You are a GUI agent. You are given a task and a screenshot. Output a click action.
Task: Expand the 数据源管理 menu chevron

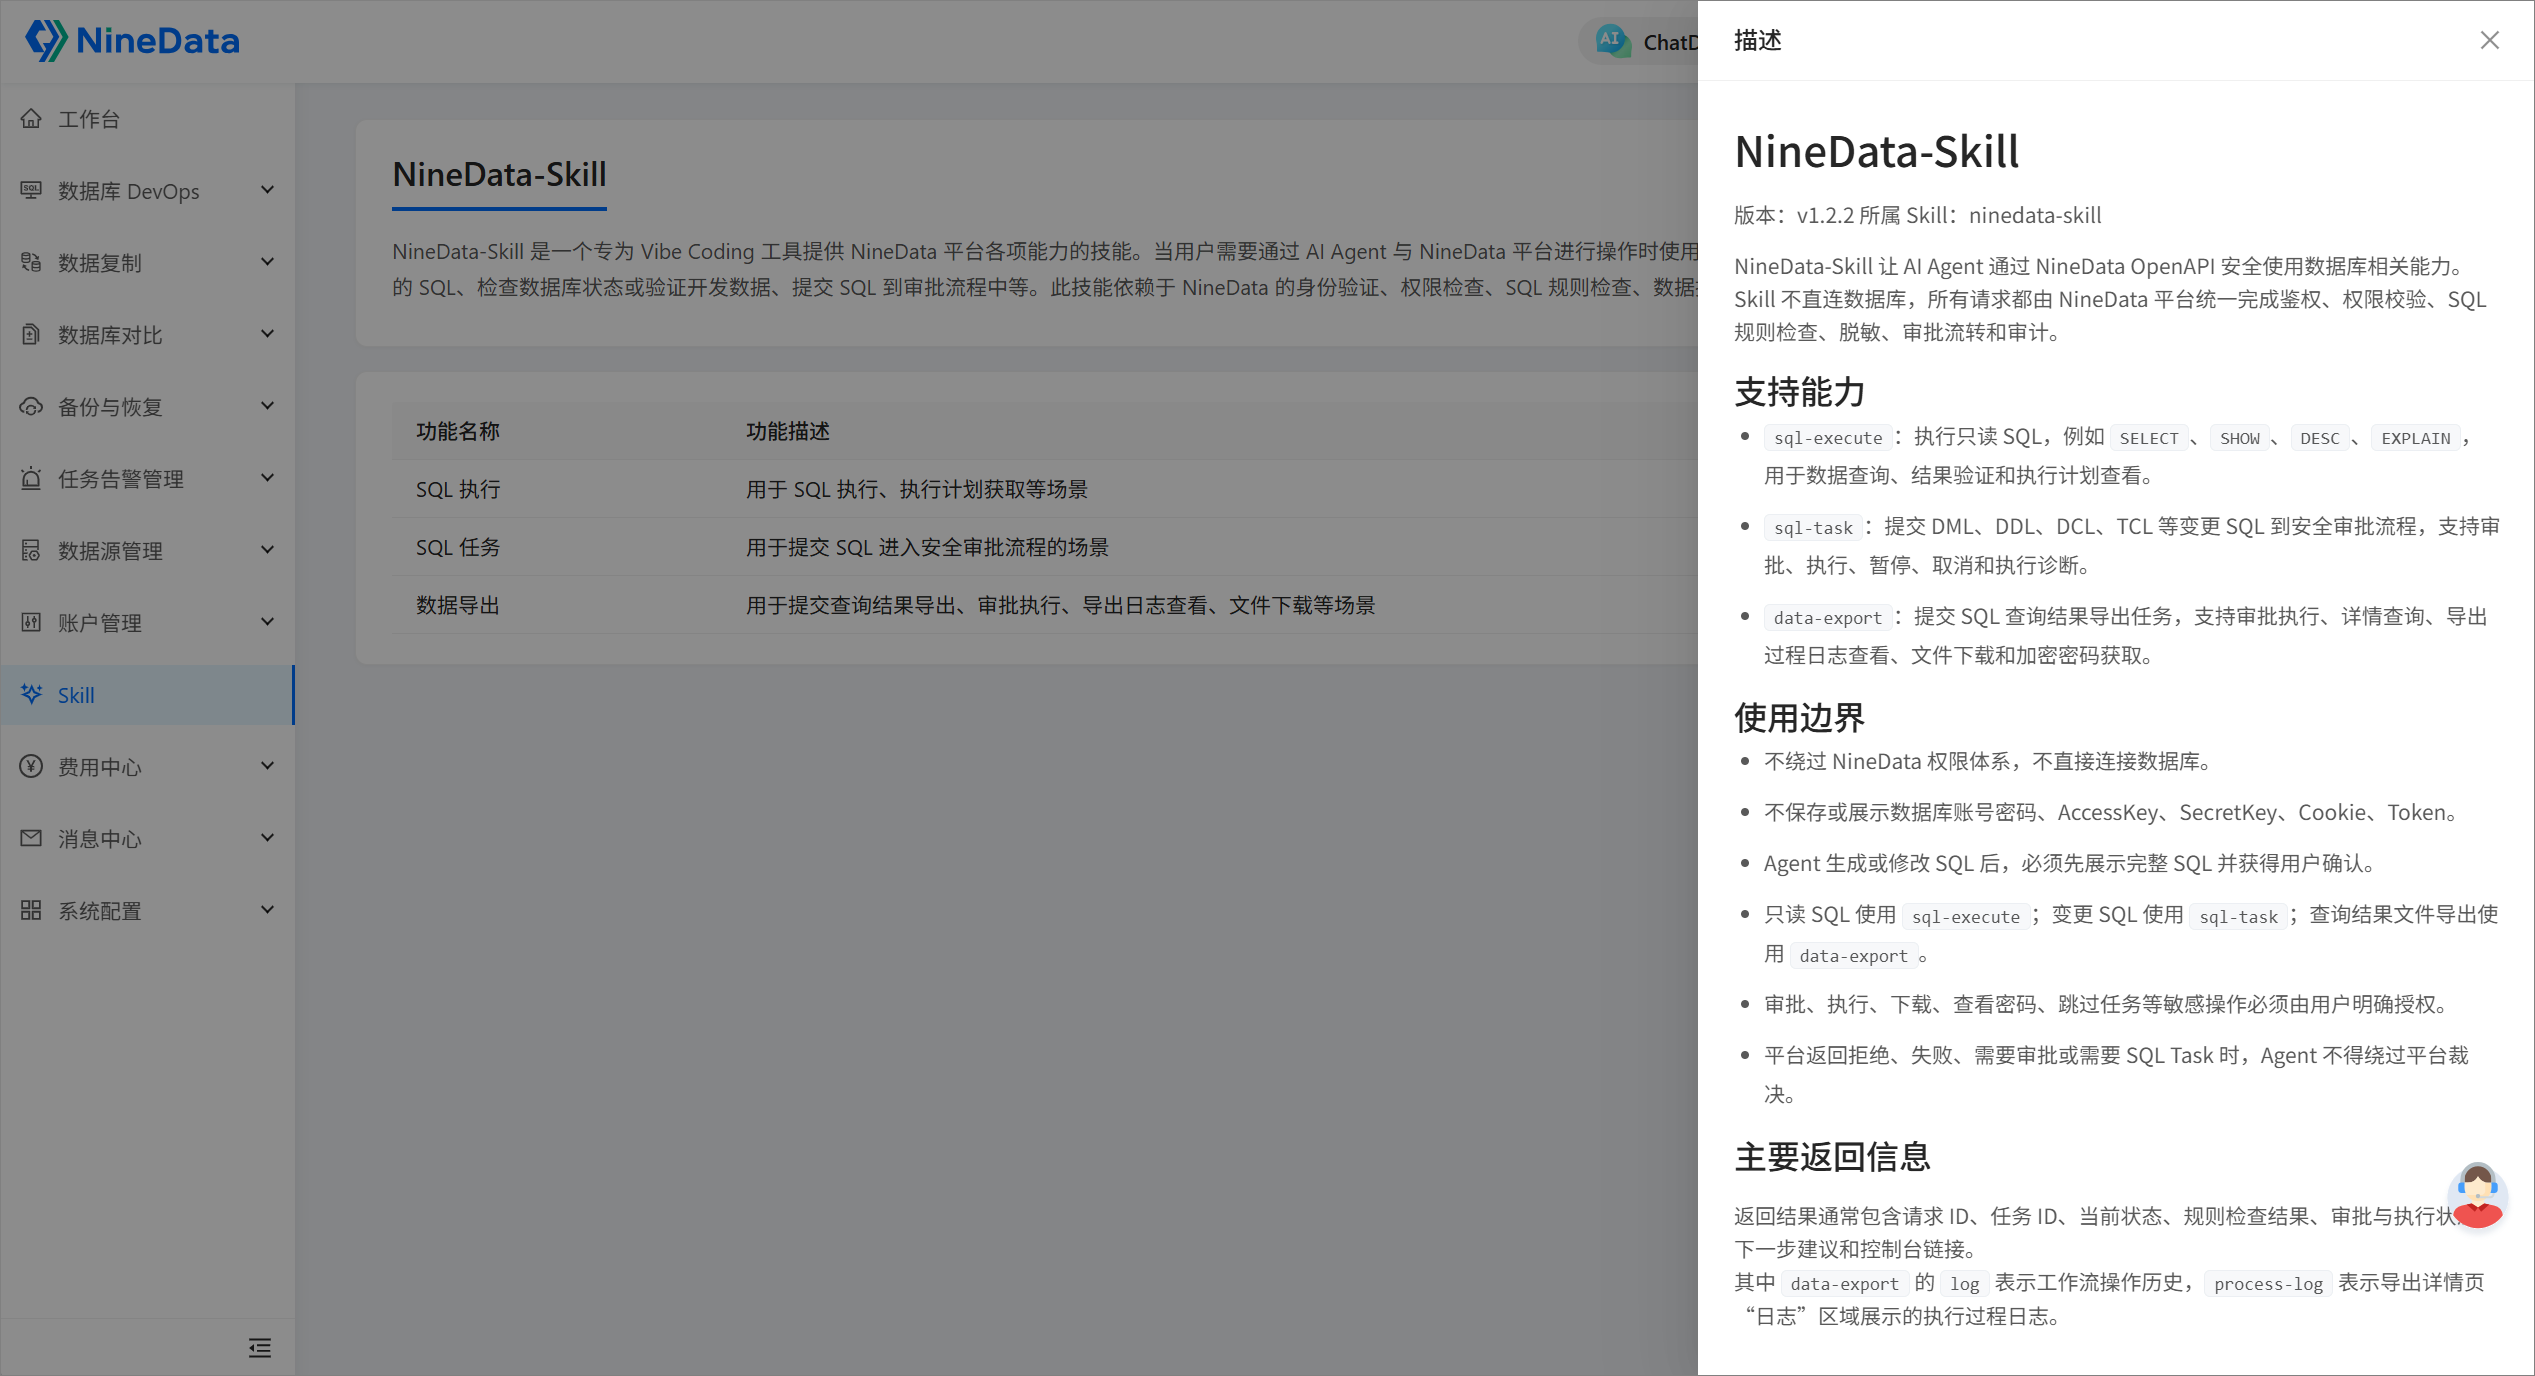267,550
